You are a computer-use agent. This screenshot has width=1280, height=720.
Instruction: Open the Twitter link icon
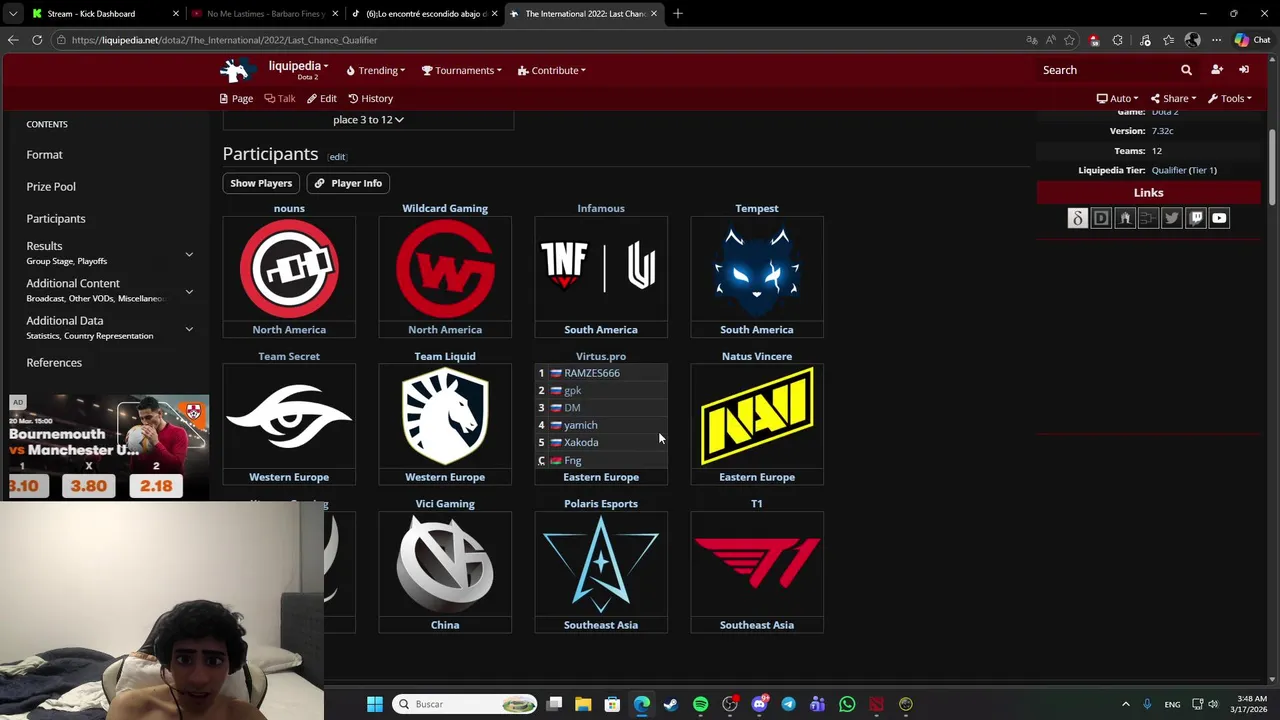1172,218
